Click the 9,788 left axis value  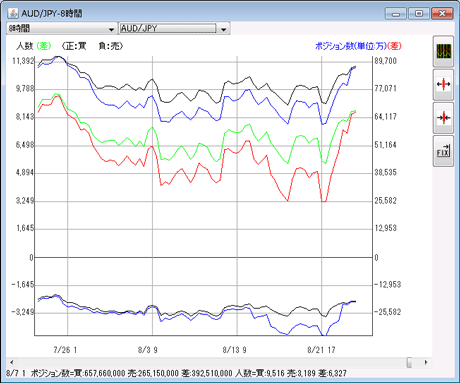point(25,88)
